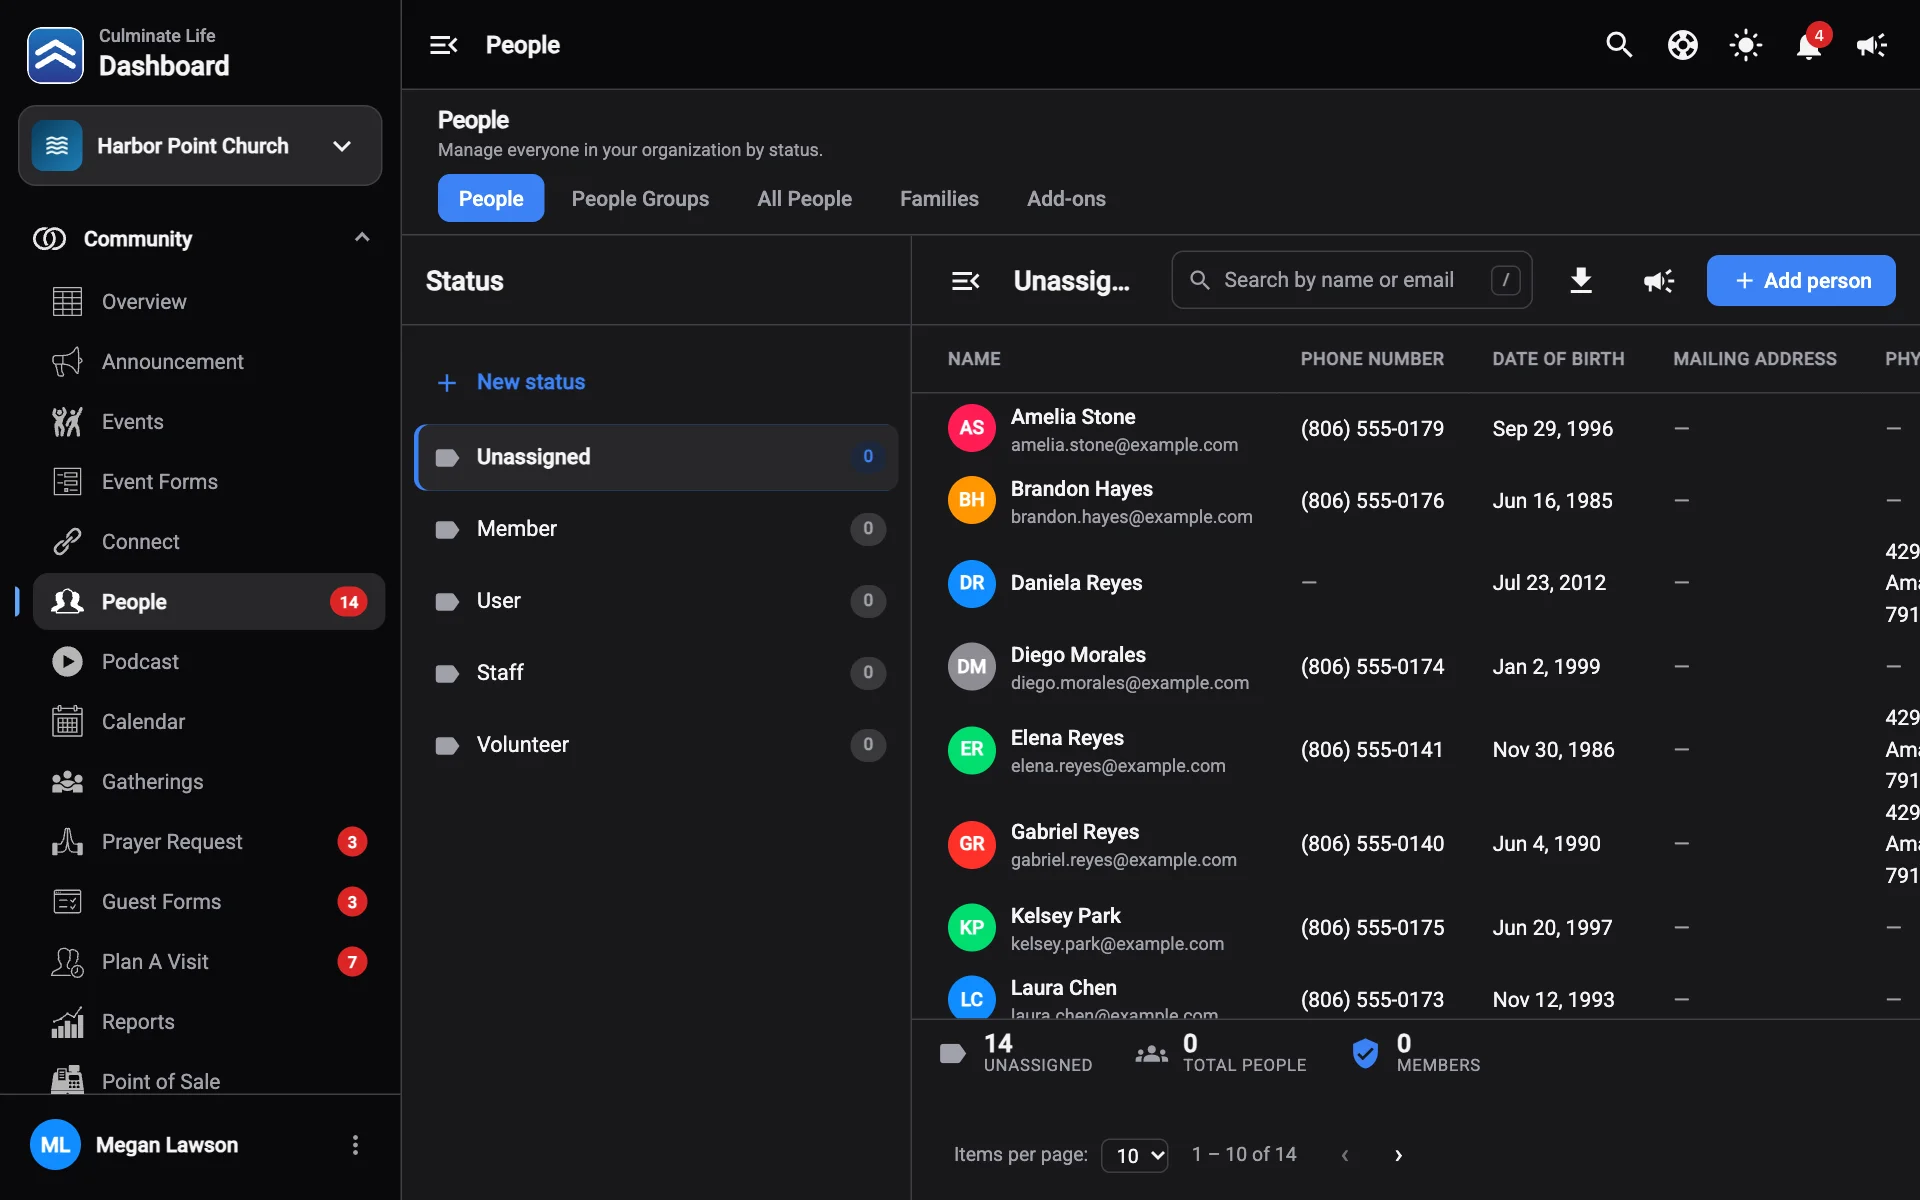This screenshot has width=1920, height=1200.
Task: Toggle light theme sun icon
Action: point(1745,45)
